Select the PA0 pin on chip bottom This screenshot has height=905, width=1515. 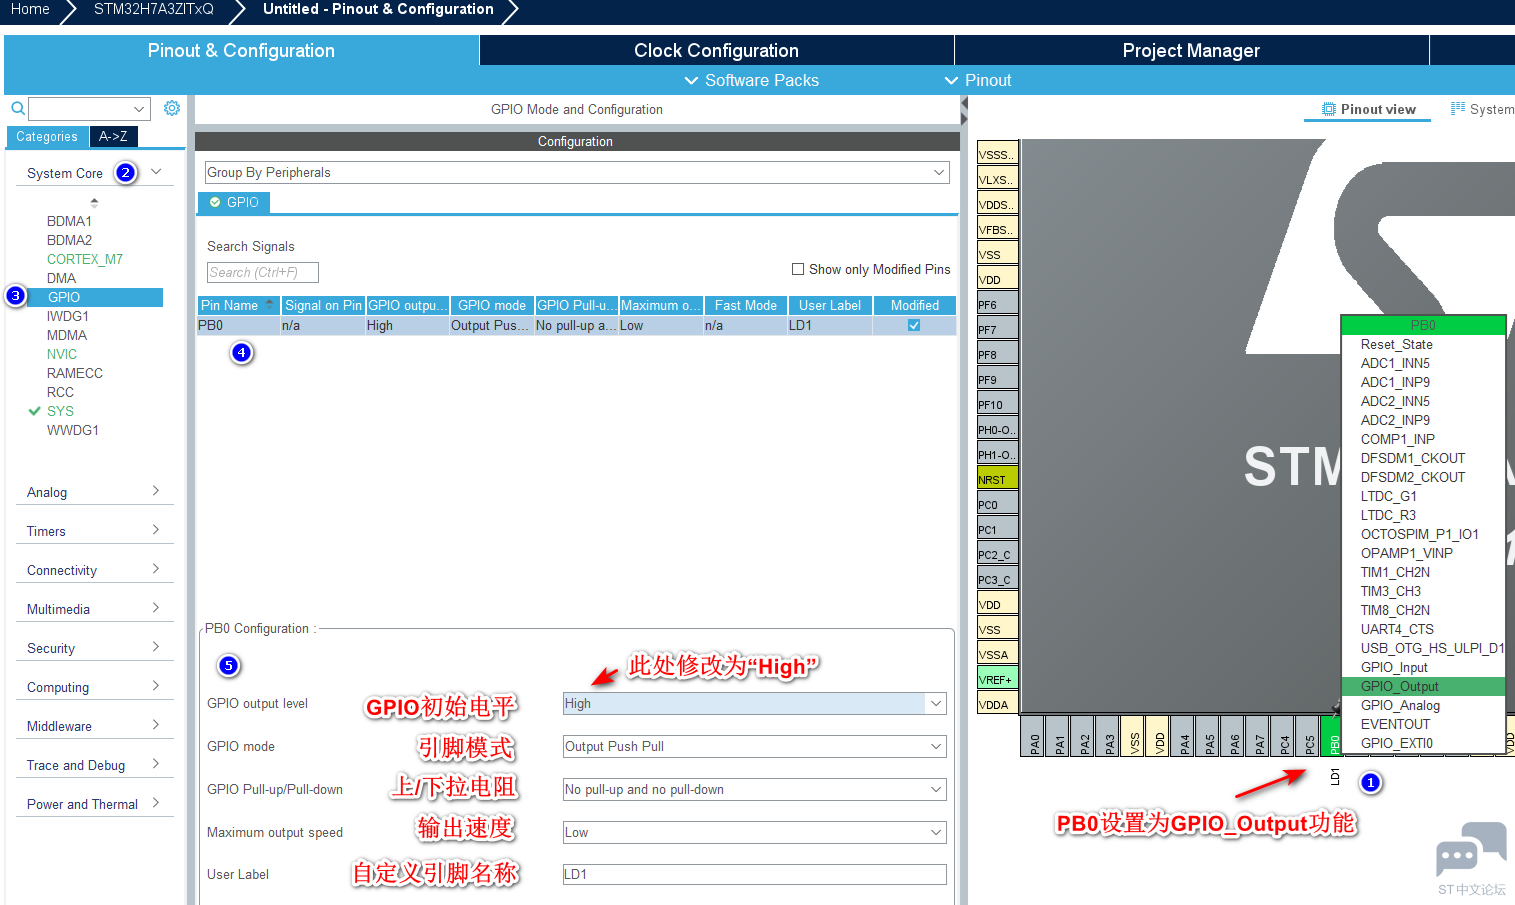(x=1033, y=736)
